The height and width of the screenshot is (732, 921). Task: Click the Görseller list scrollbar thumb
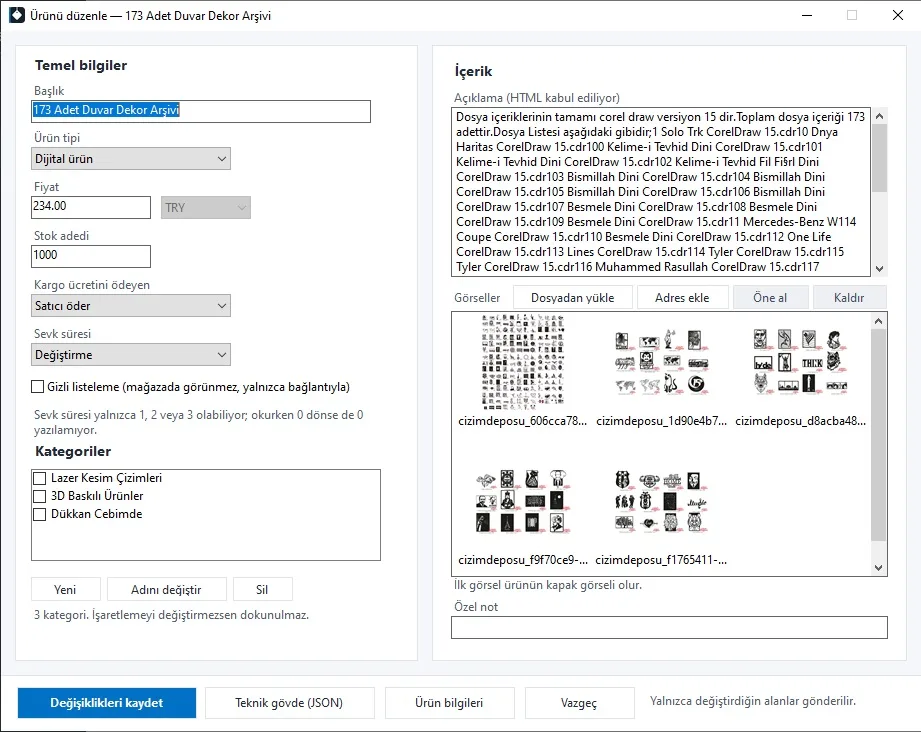[x=879, y=435]
